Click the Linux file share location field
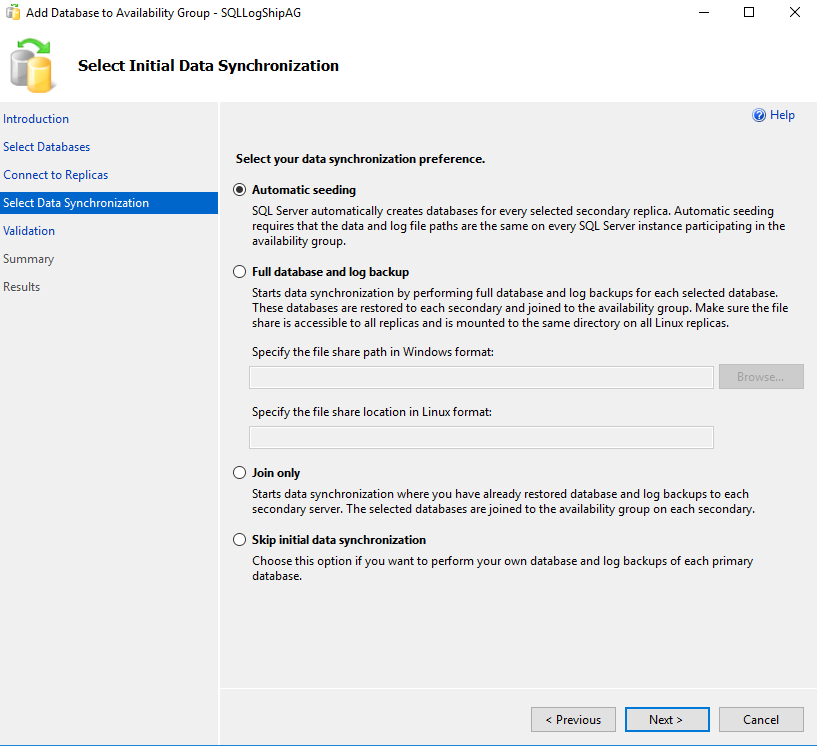Viewport: 817px width, 746px height. (x=481, y=437)
